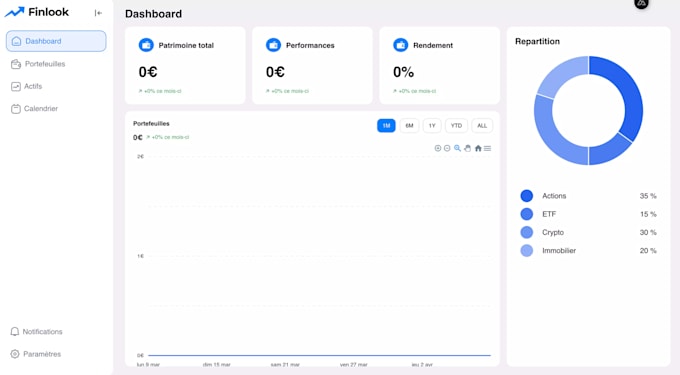Reset the chart zoom with the home icon
Image resolution: width=680 pixels, height=375 pixels.
click(478, 148)
